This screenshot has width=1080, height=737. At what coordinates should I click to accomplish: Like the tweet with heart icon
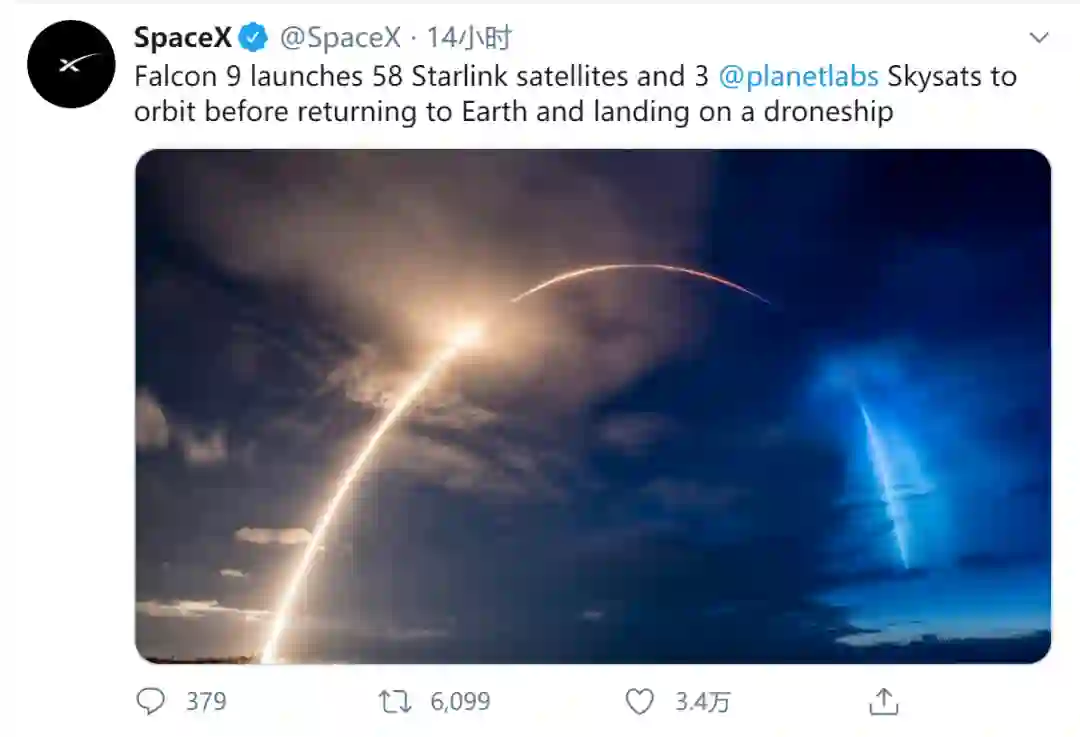pos(639,702)
